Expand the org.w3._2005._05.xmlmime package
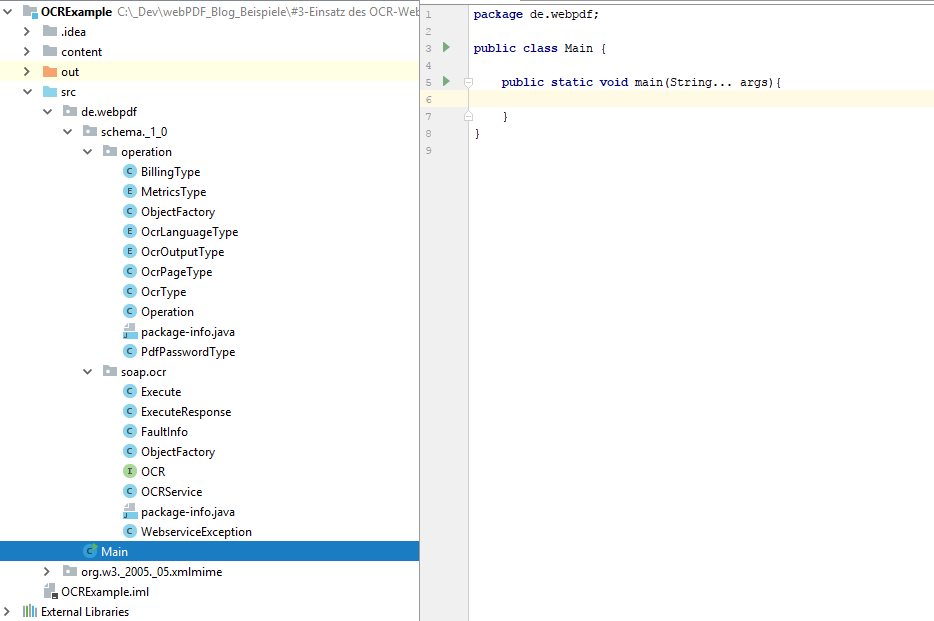Screen dimensions: 934x621 pyautogui.click(x=47, y=571)
